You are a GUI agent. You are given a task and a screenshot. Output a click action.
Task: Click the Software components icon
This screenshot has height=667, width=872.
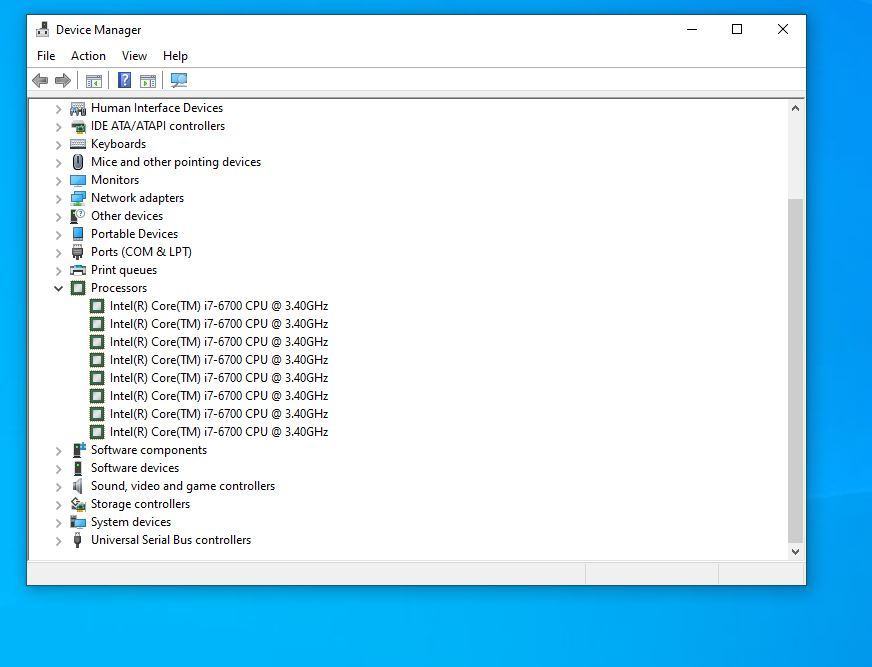[x=78, y=449]
